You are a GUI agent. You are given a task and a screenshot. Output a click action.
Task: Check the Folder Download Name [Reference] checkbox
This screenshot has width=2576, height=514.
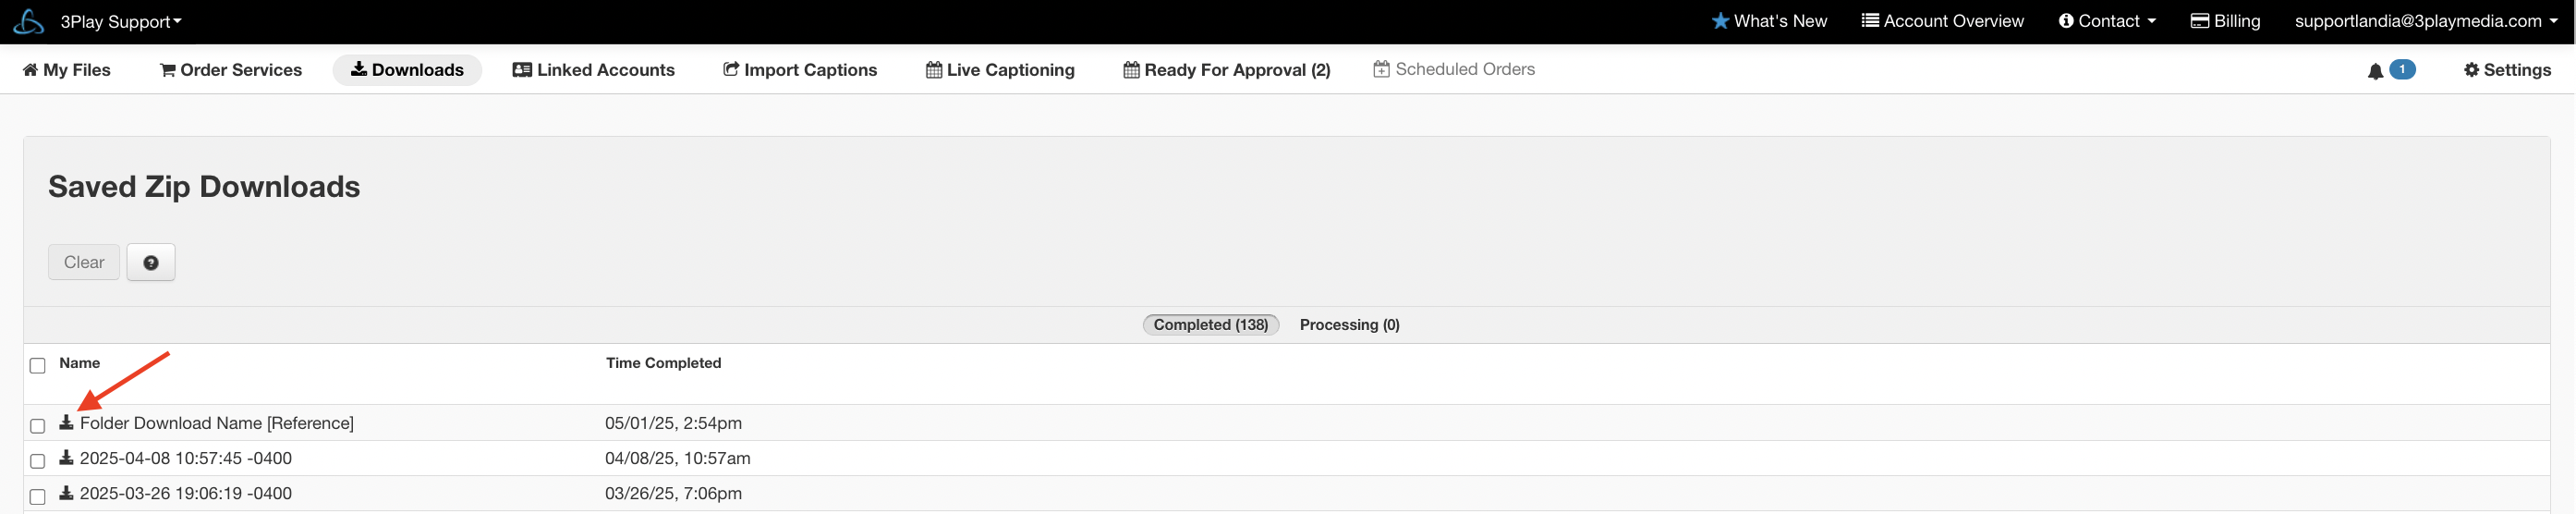(x=38, y=426)
